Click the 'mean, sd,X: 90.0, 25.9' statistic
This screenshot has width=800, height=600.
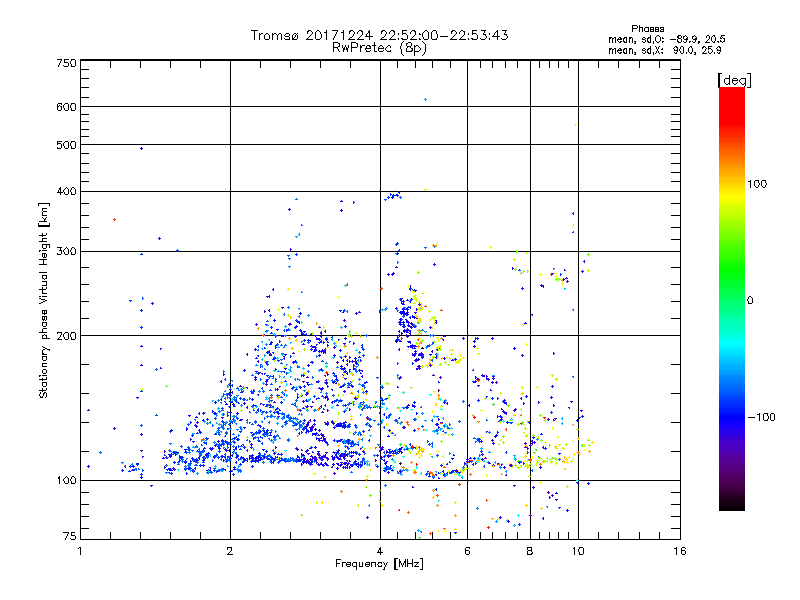pos(665,50)
